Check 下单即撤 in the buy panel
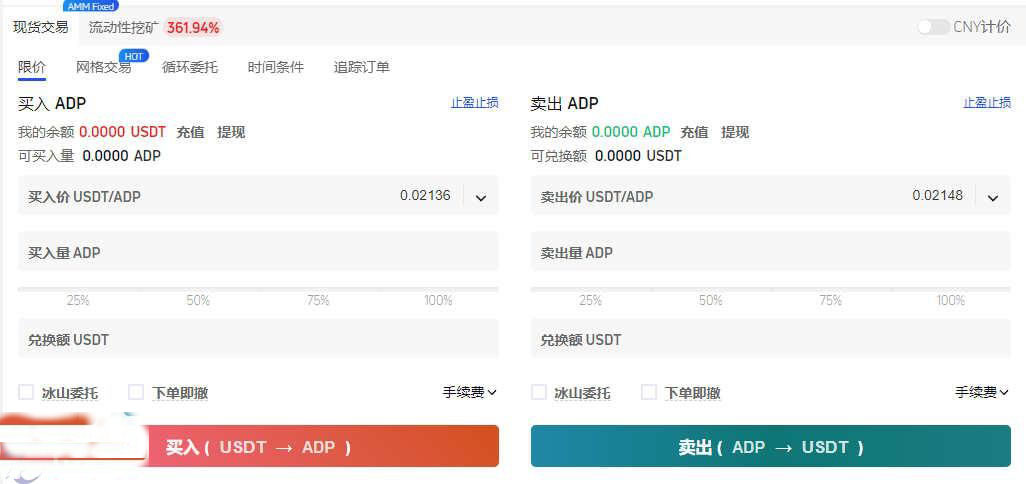The image size is (1026, 484). click(136, 393)
